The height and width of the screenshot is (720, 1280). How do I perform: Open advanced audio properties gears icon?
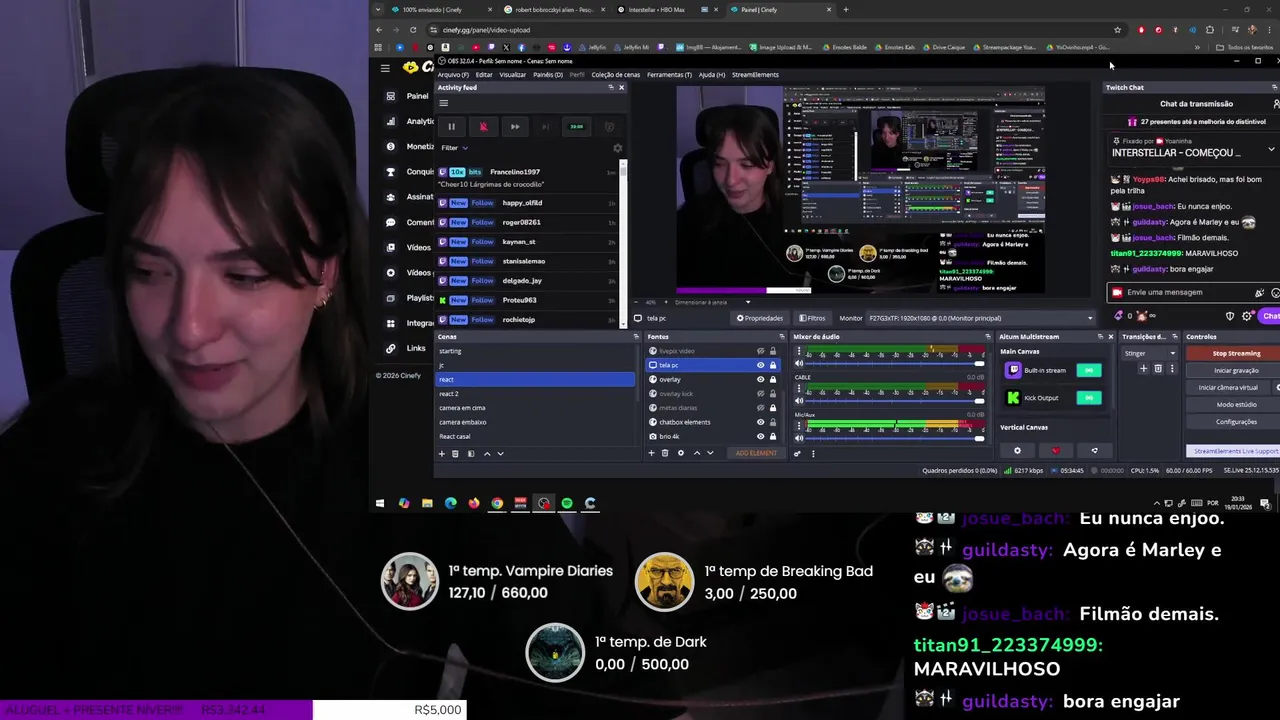(797, 453)
